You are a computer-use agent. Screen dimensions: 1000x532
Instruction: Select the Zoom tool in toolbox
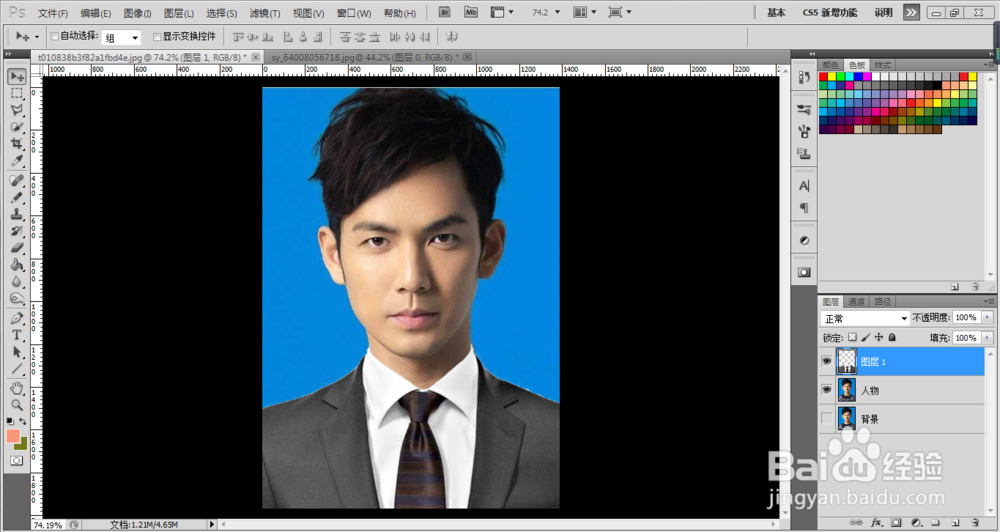[17, 404]
